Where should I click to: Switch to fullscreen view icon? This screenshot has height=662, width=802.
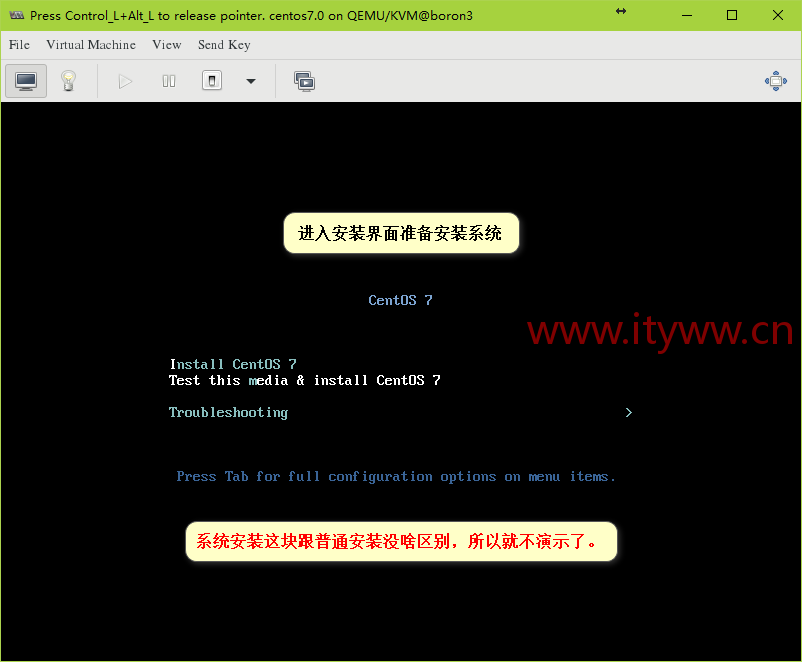pyautogui.click(x=776, y=81)
